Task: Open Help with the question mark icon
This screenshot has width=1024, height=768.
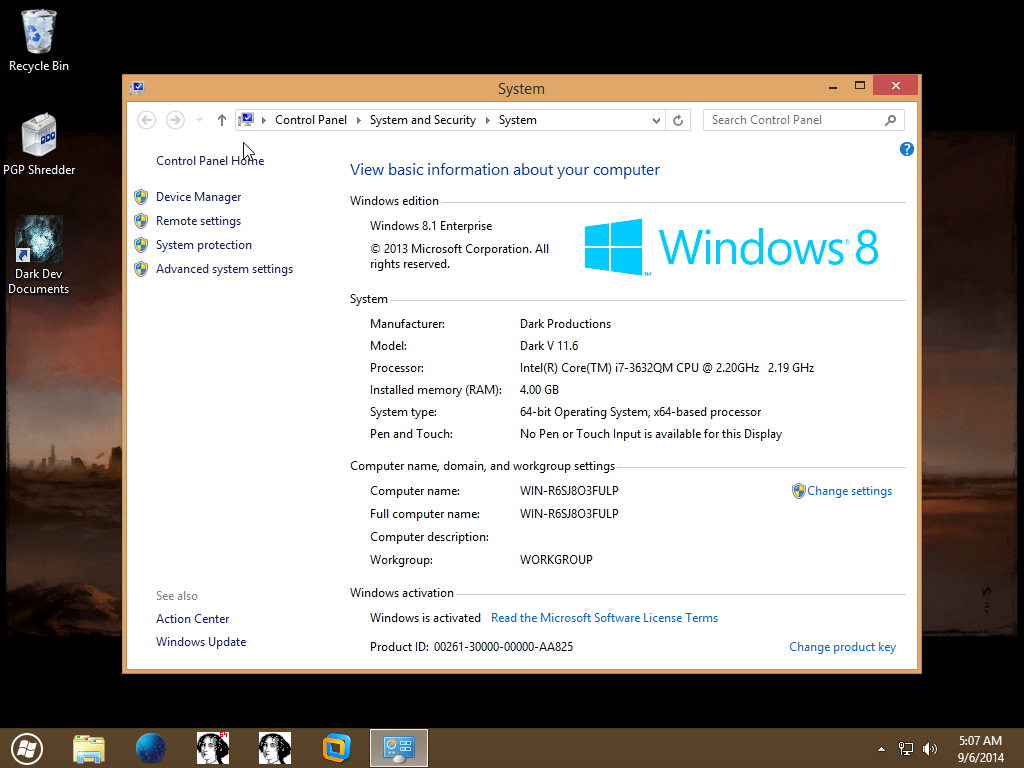Action: [x=906, y=150]
